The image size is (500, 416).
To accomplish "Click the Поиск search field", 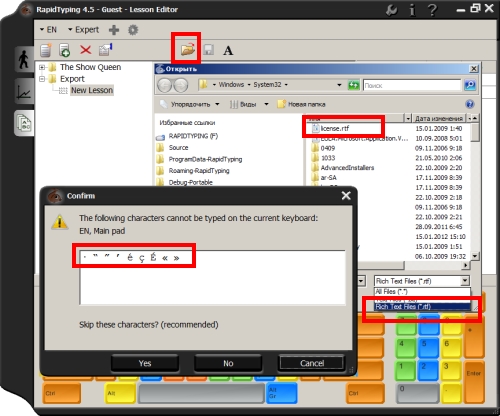I will (x=412, y=85).
